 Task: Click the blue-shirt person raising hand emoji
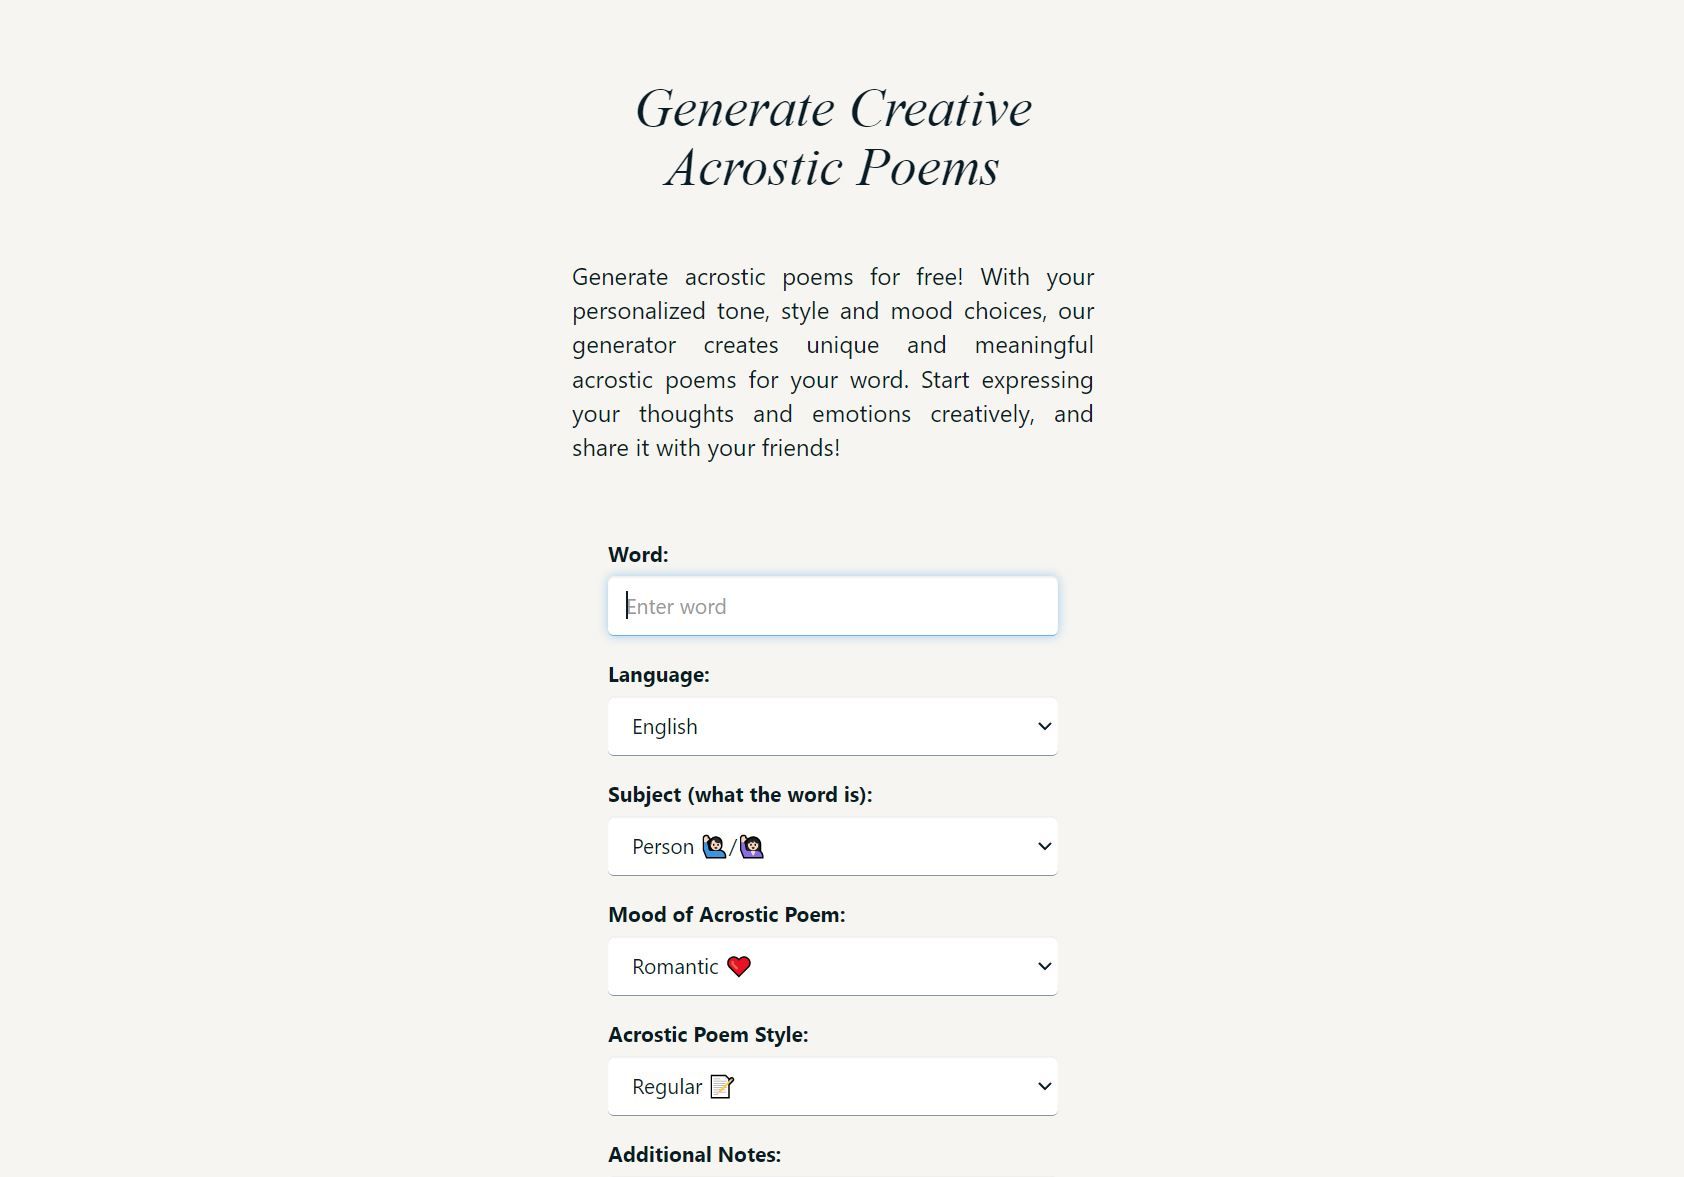(714, 847)
